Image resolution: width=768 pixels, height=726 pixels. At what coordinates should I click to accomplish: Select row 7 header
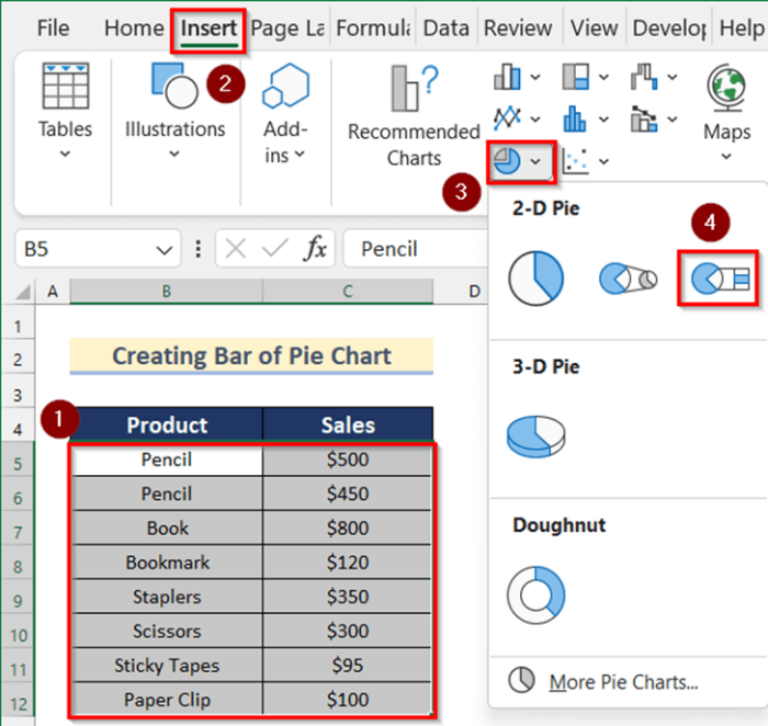18,532
